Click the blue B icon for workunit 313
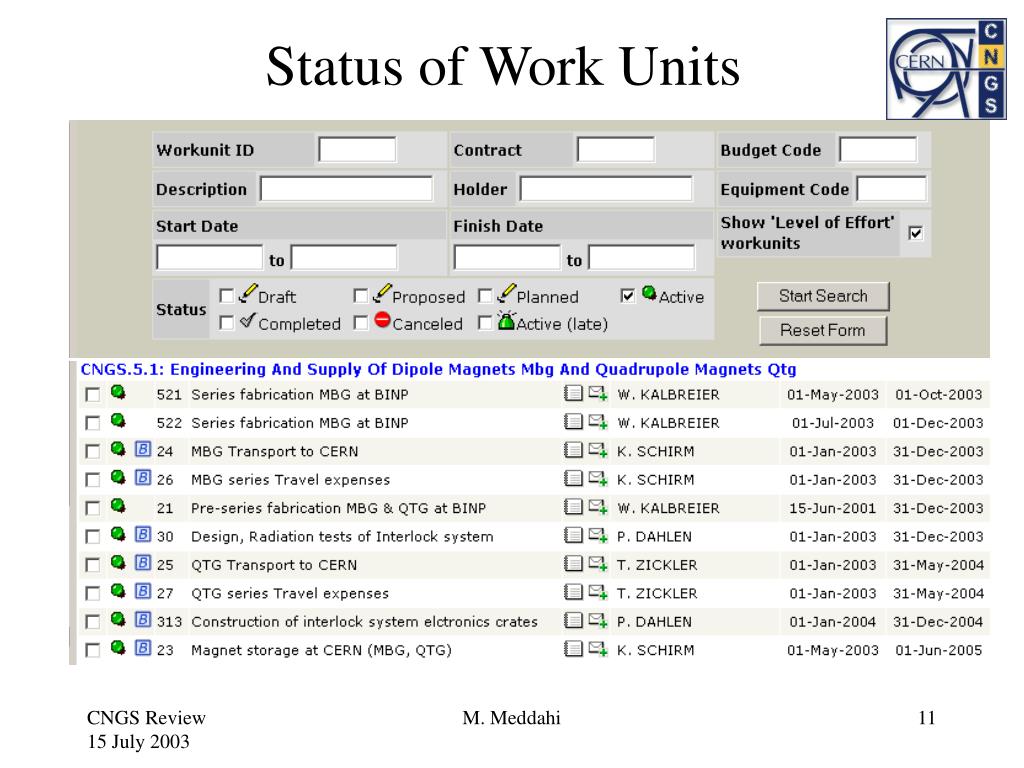This screenshot has width=1024, height=768. coord(143,619)
